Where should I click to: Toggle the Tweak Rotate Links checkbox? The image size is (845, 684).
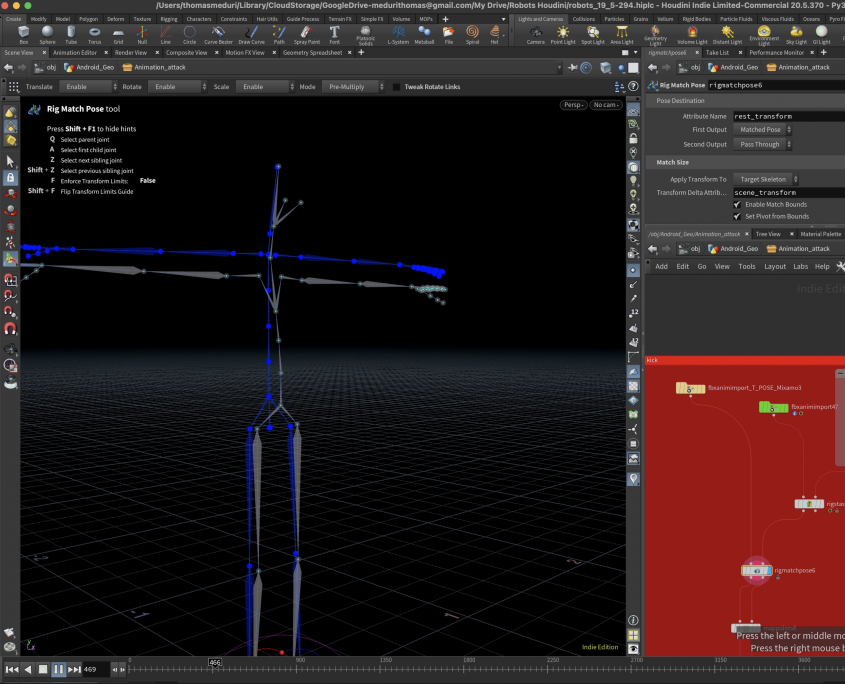[397, 87]
